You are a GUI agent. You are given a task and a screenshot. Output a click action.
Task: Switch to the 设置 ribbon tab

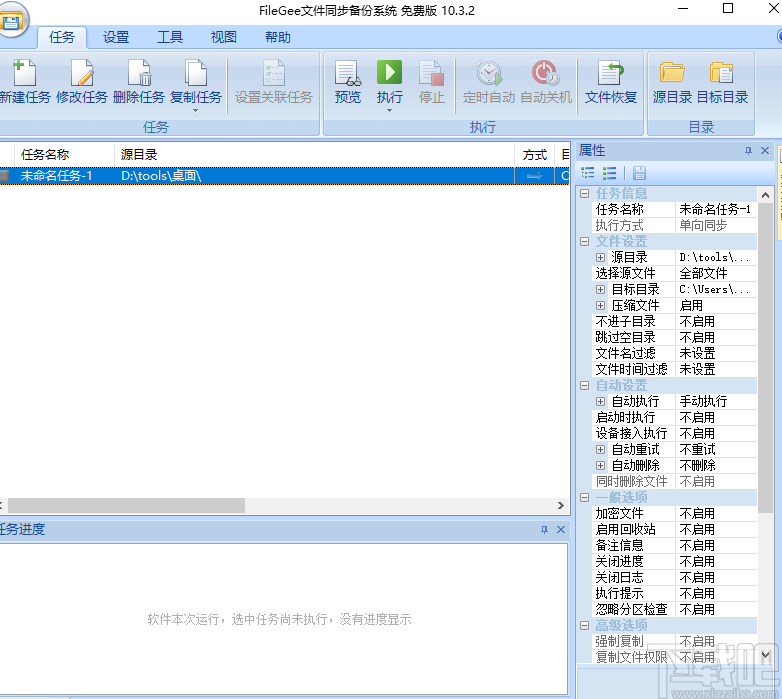pyautogui.click(x=116, y=37)
